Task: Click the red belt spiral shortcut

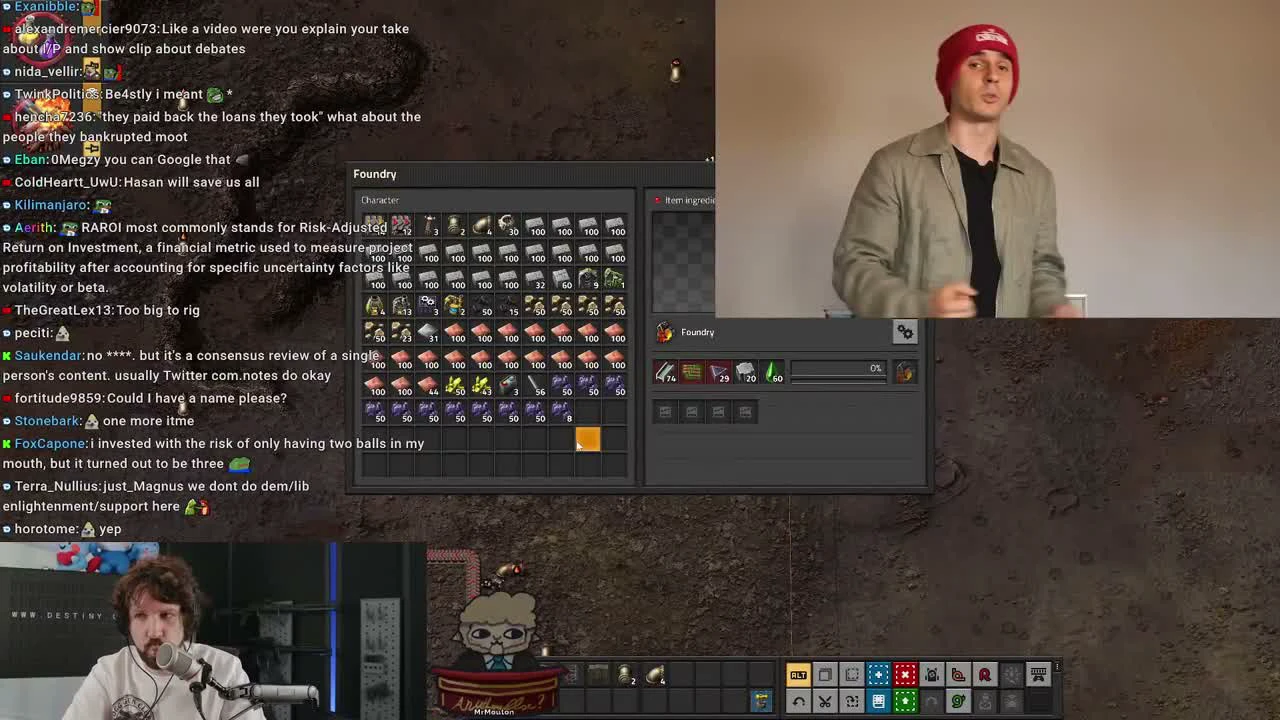Action: pyautogui.click(x=958, y=675)
